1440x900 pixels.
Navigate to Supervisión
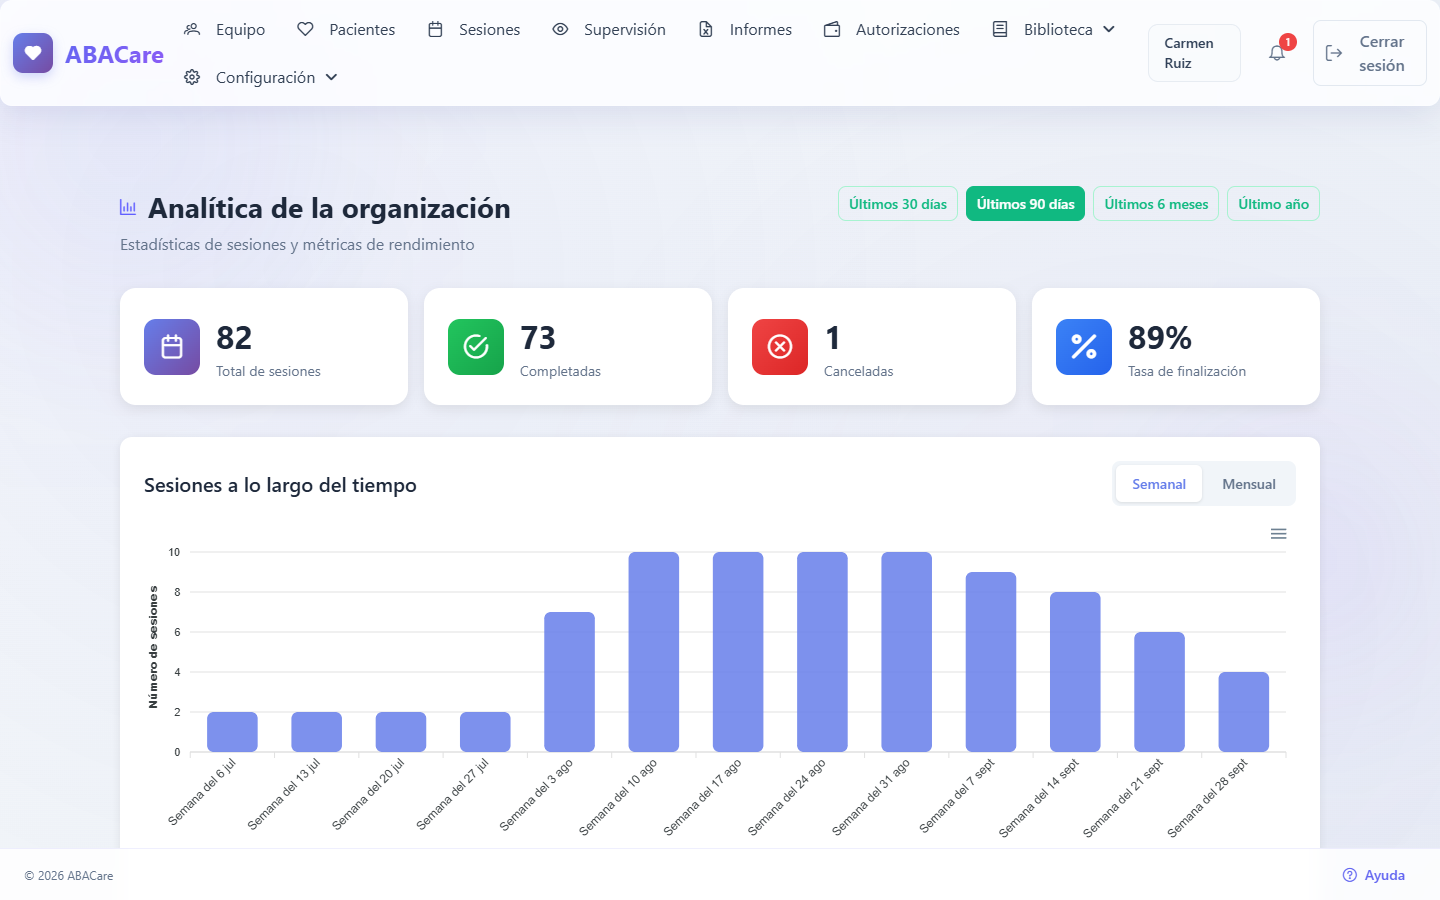tap(609, 29)
